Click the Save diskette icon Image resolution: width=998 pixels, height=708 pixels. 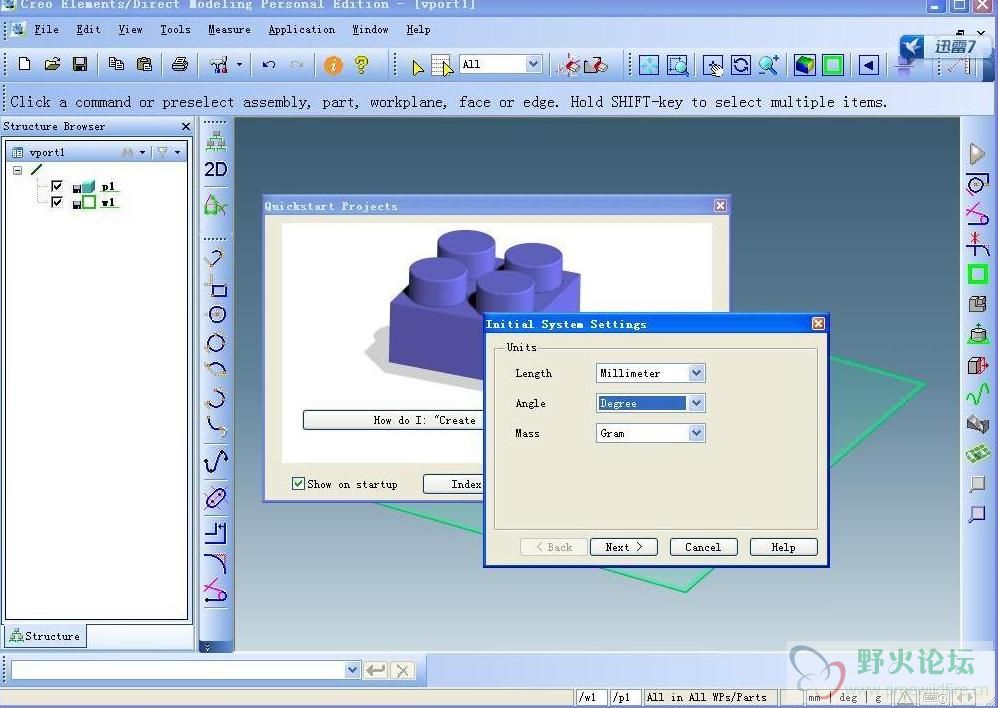click(x=80, y=64)
